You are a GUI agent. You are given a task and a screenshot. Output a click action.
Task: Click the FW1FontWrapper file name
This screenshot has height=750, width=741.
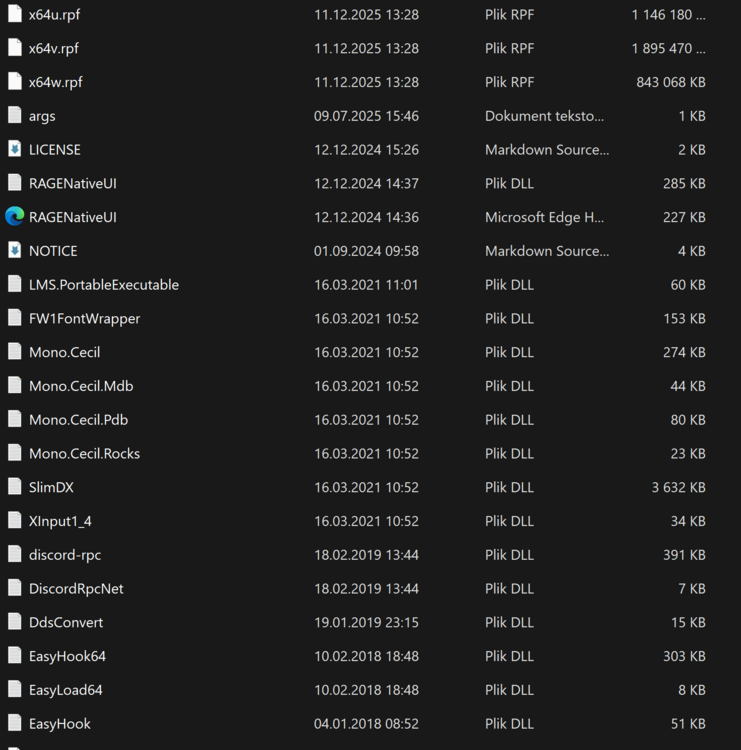coord(85,319)
